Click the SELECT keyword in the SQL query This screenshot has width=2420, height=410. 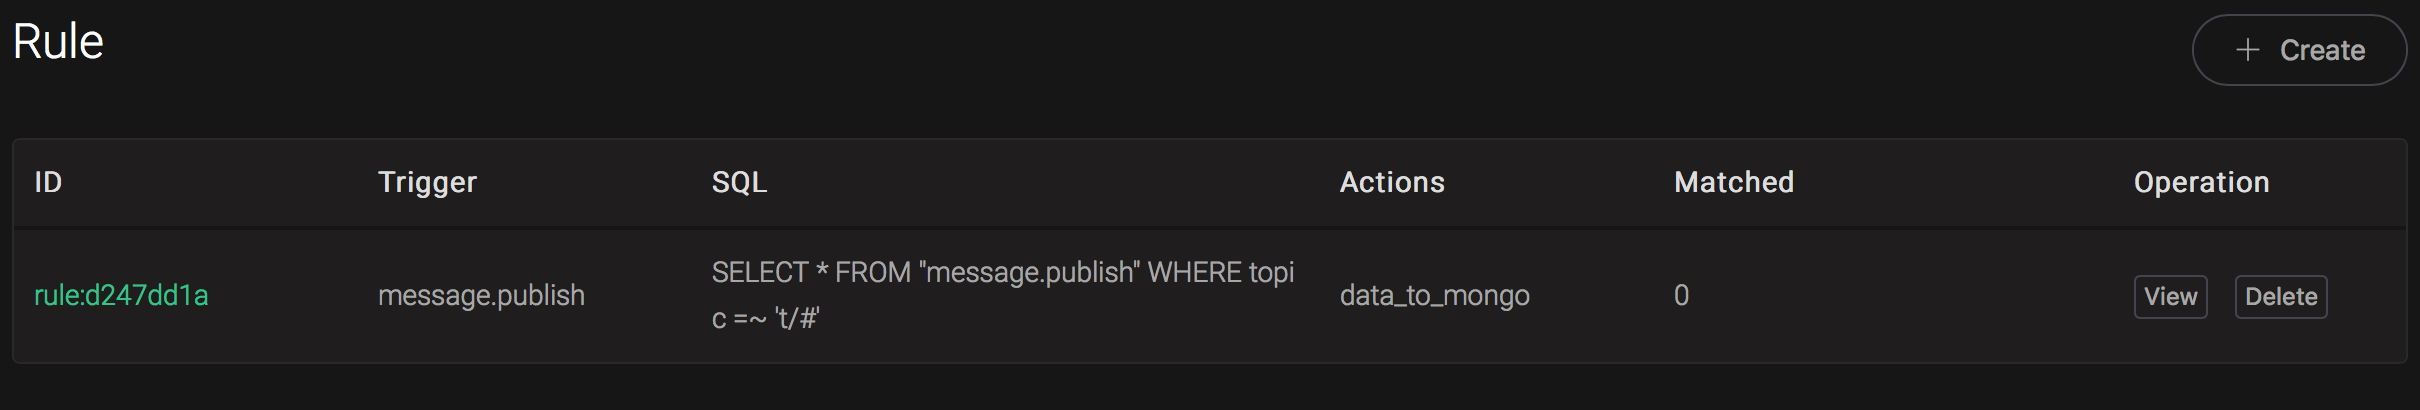[x=759, y=272]
